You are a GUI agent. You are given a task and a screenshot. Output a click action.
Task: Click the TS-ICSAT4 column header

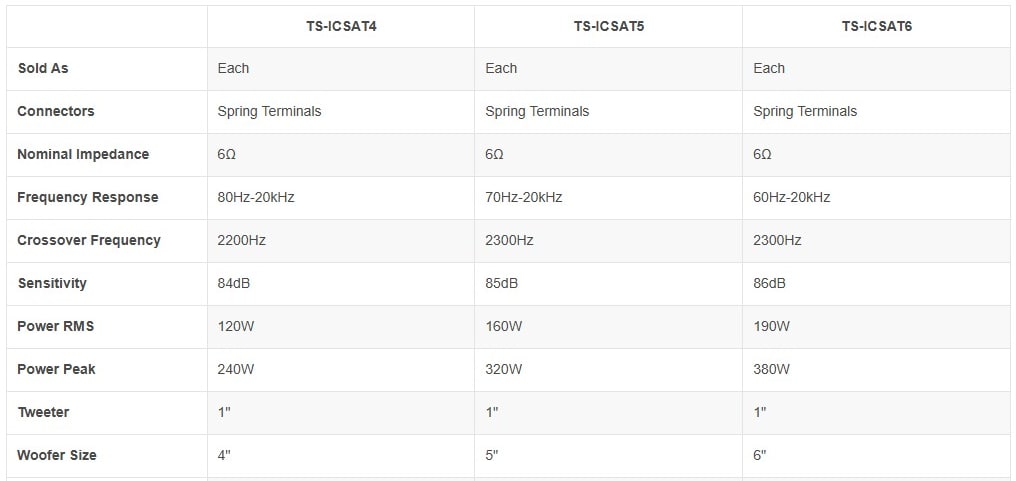[x=341, y=27]
